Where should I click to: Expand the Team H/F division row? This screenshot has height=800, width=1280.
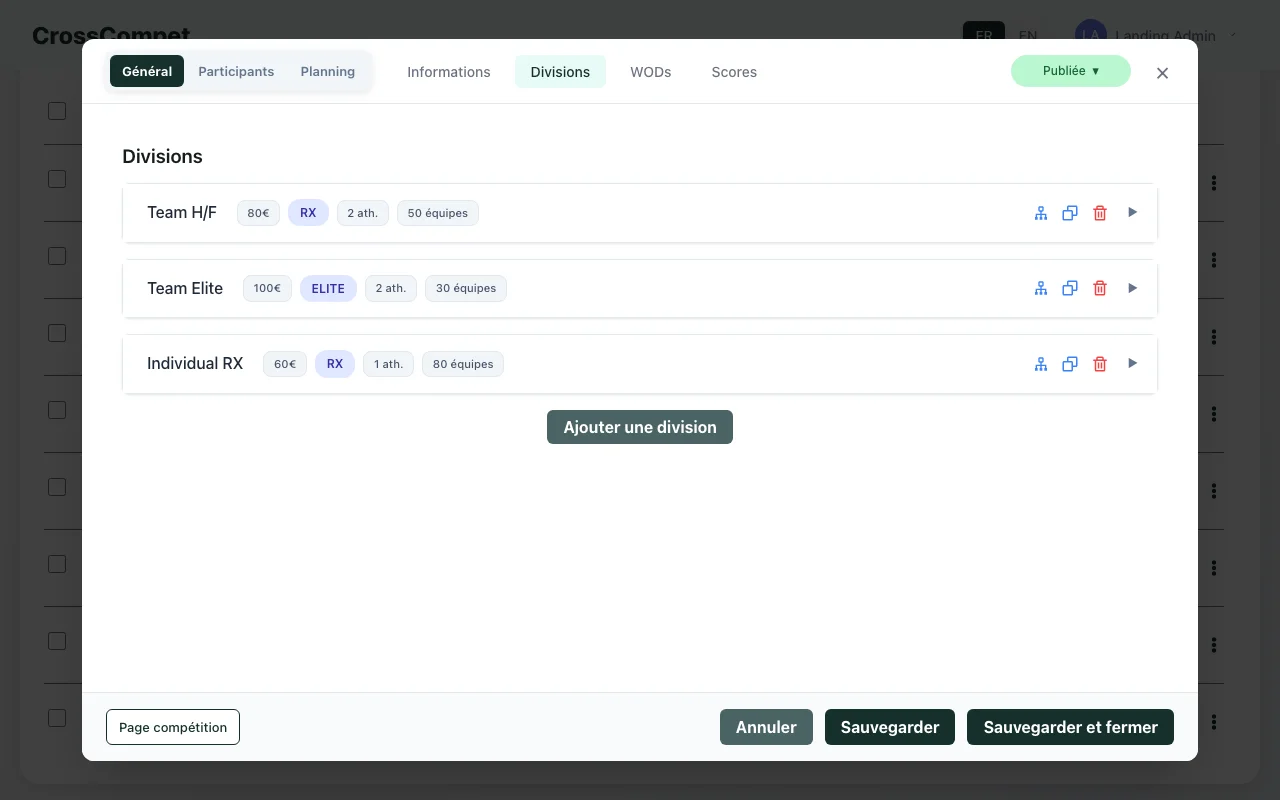coord(1133,212)
